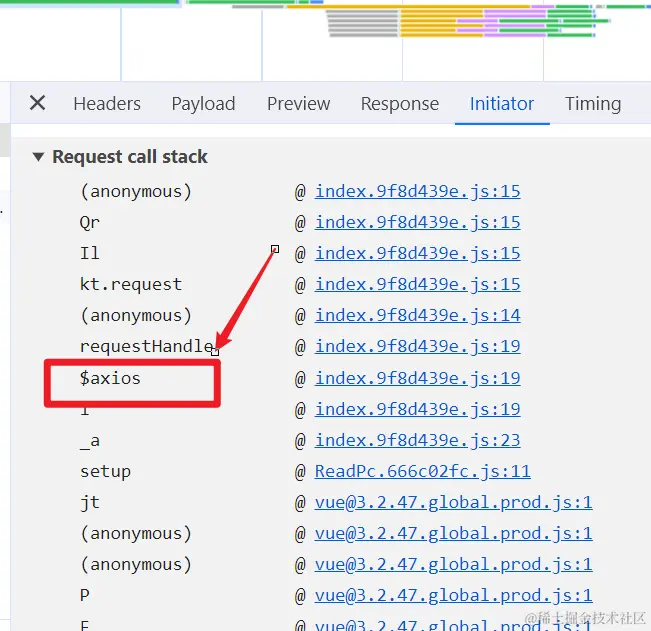Viewport: 651px width, 631px height.
Task: Open source link for requestHandle row
Action: [418, 347]
